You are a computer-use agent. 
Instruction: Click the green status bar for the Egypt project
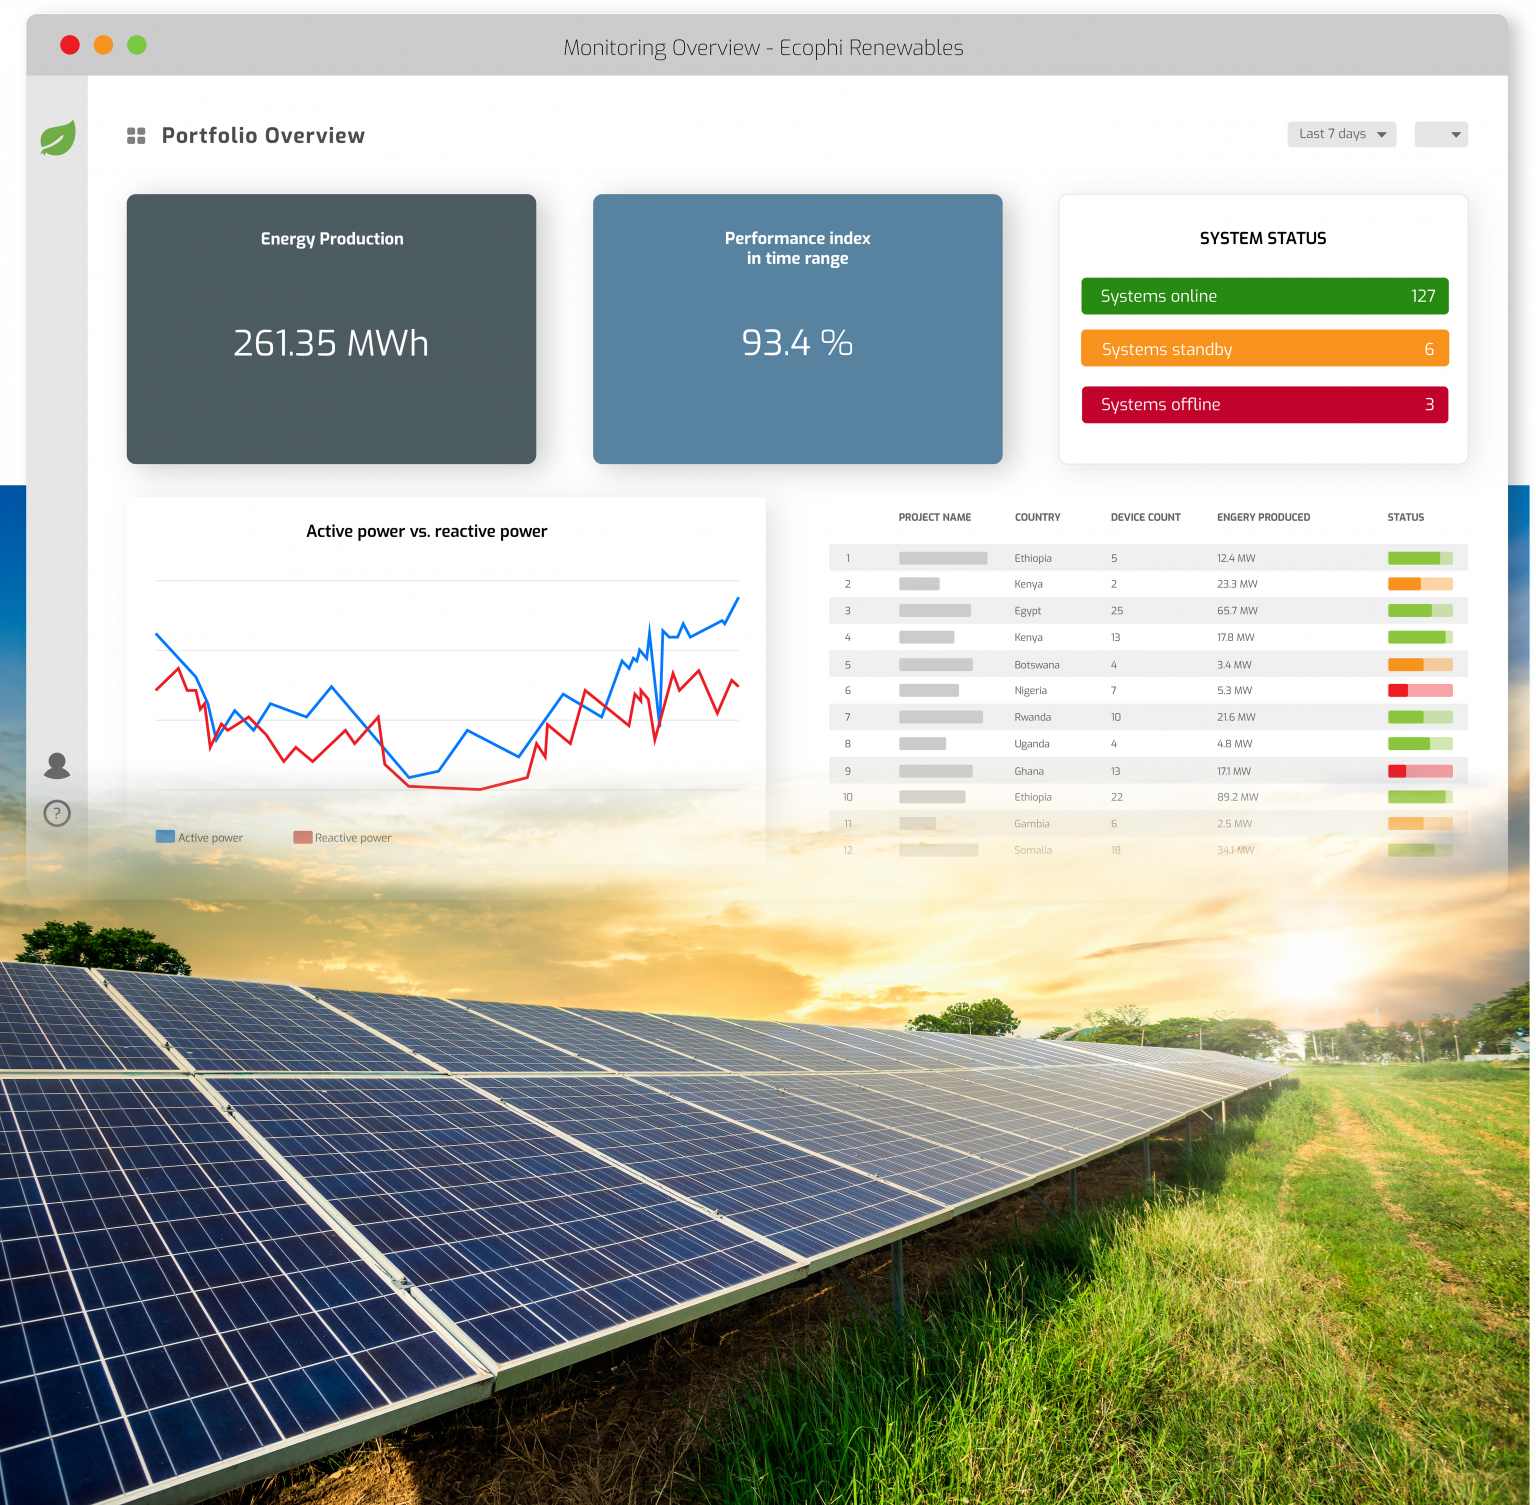point(1418,610)
